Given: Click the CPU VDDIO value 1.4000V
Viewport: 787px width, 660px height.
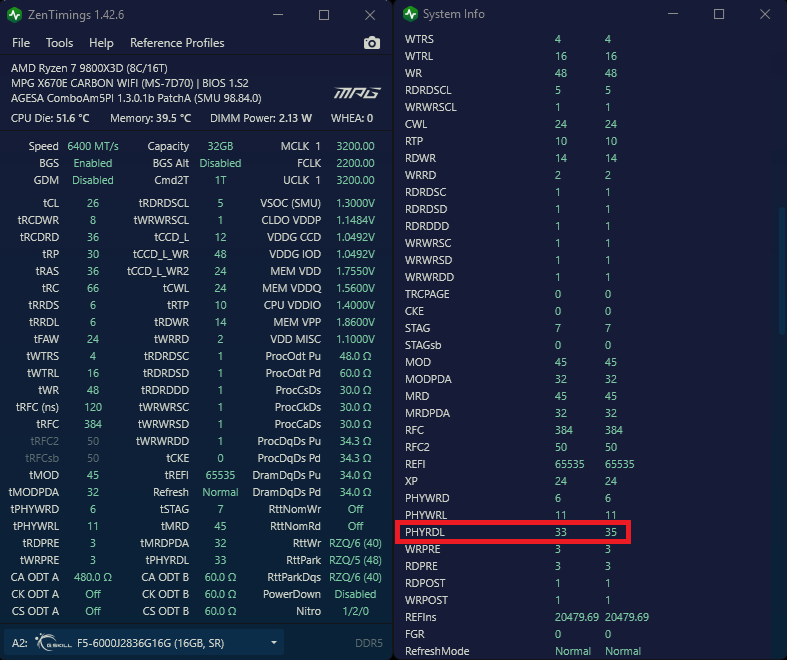Looking at the screenshot, I should [355, 305].
